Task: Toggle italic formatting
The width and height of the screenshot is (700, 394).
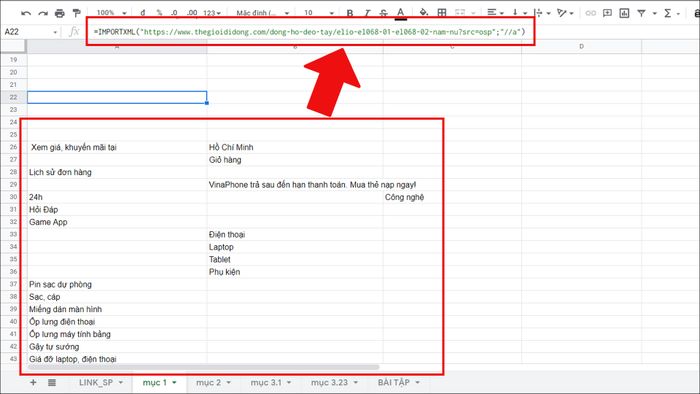Action: point(367,13)
